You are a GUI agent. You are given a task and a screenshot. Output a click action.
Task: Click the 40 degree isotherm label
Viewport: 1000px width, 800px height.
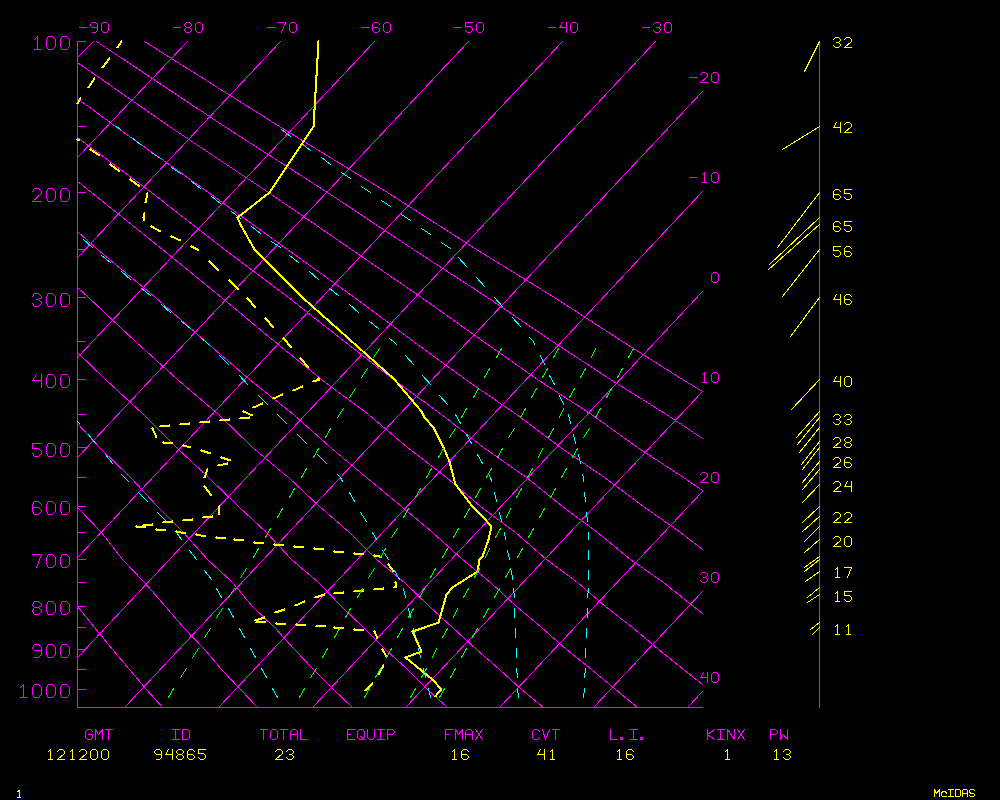click(709, 677)
